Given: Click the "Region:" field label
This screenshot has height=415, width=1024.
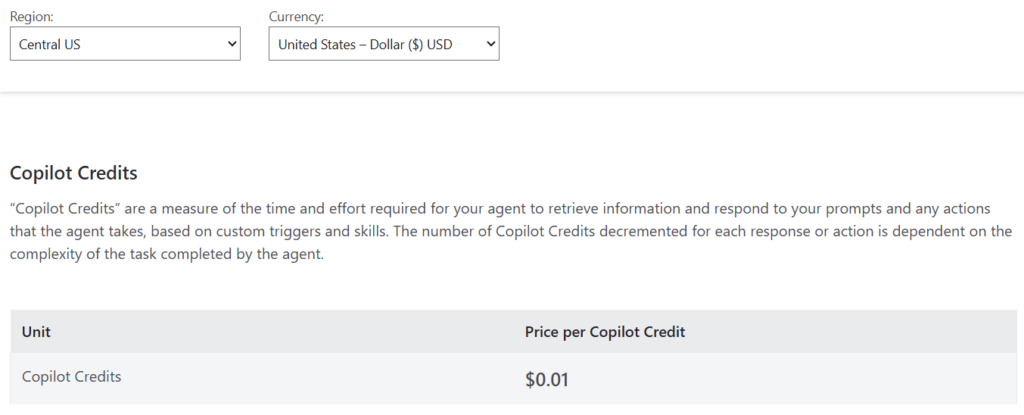Looking at the screenshot, I should coord(32,17).
